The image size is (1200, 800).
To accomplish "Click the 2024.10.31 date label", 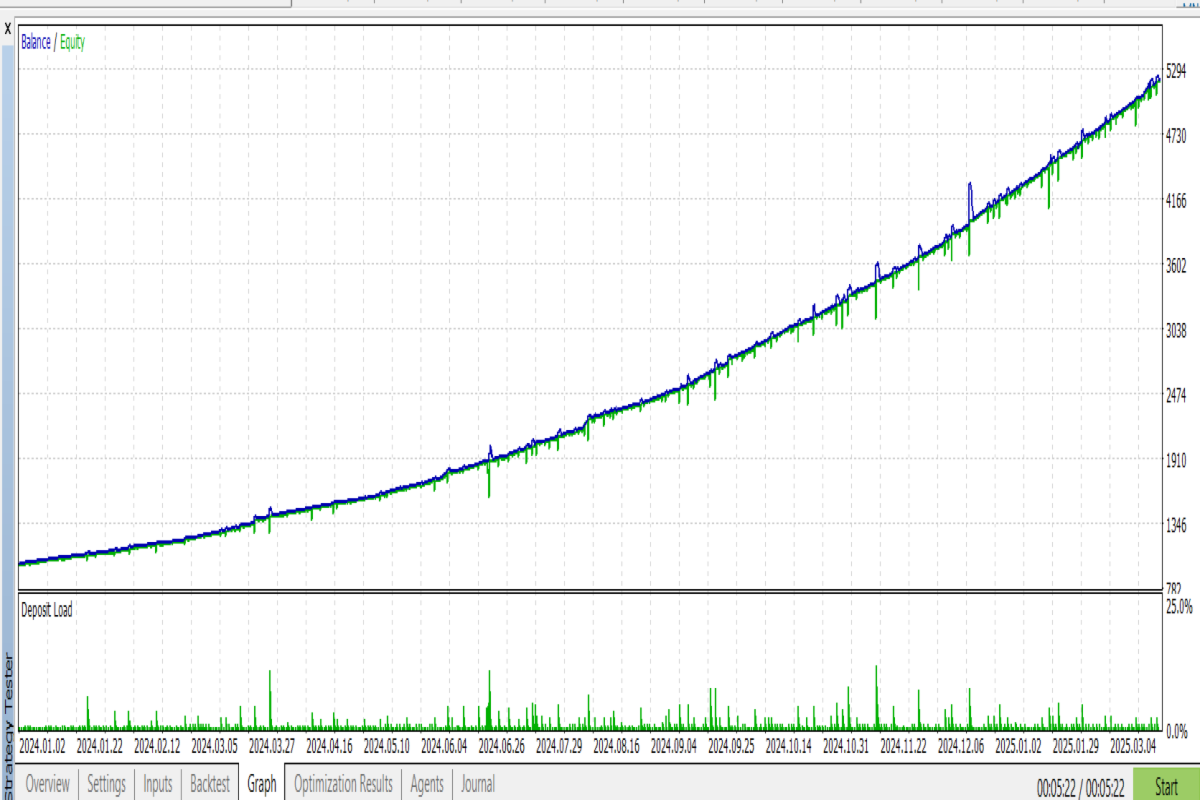I will pyautogui.click(x=846, y=745).
